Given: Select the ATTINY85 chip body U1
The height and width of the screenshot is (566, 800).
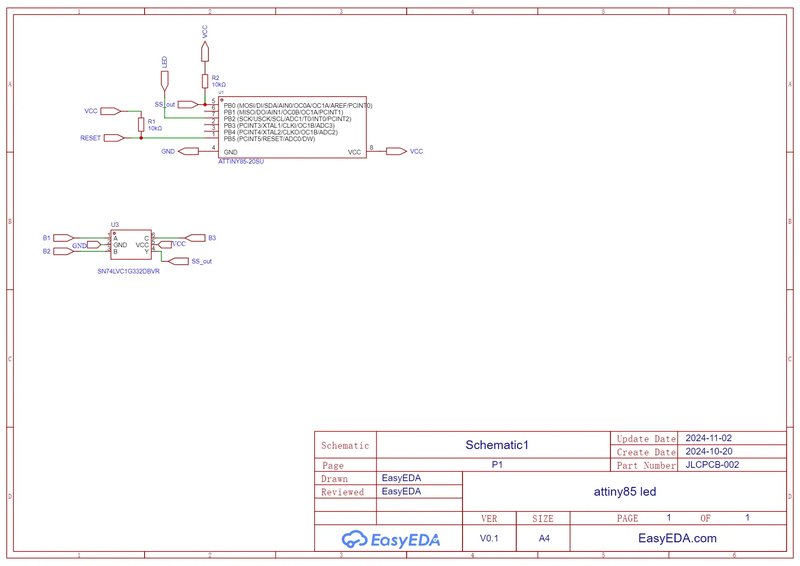Looking at the screenshot, I should coord(292,127).
